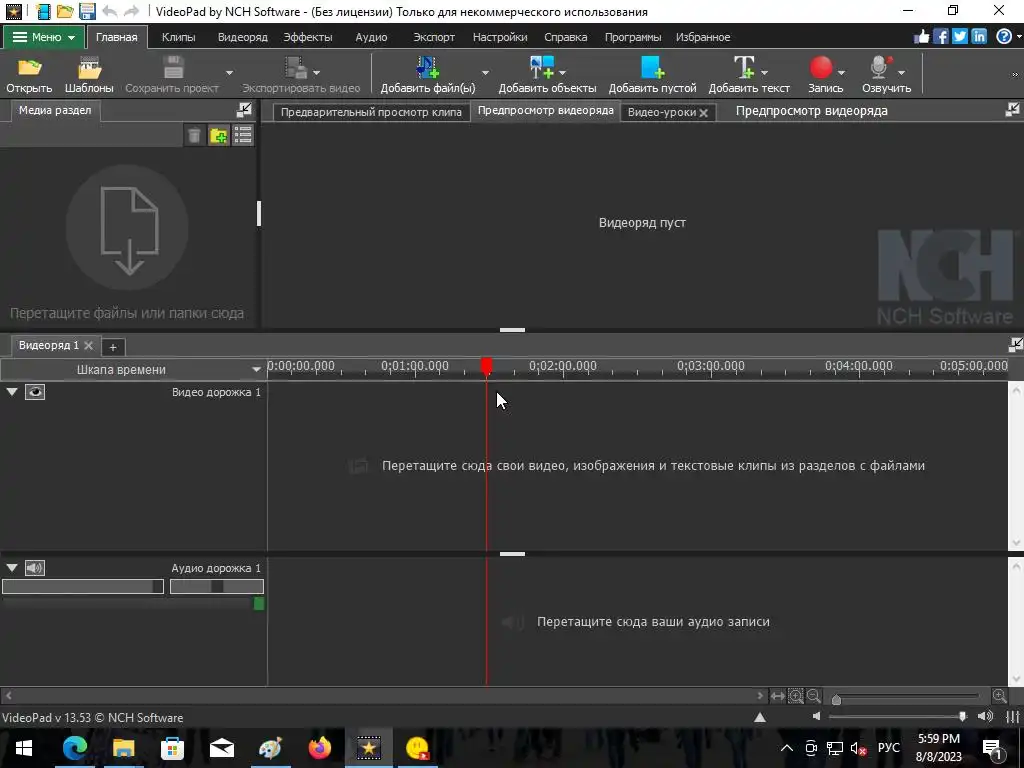Click the save icon in title bar
1024x768 pixels.
[x=87, y=11]
